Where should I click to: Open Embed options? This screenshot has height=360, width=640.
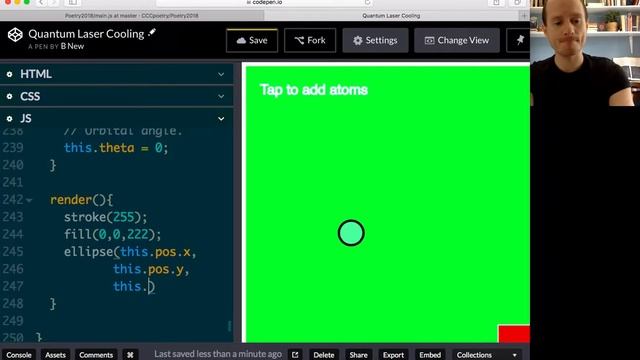[430, 355]
